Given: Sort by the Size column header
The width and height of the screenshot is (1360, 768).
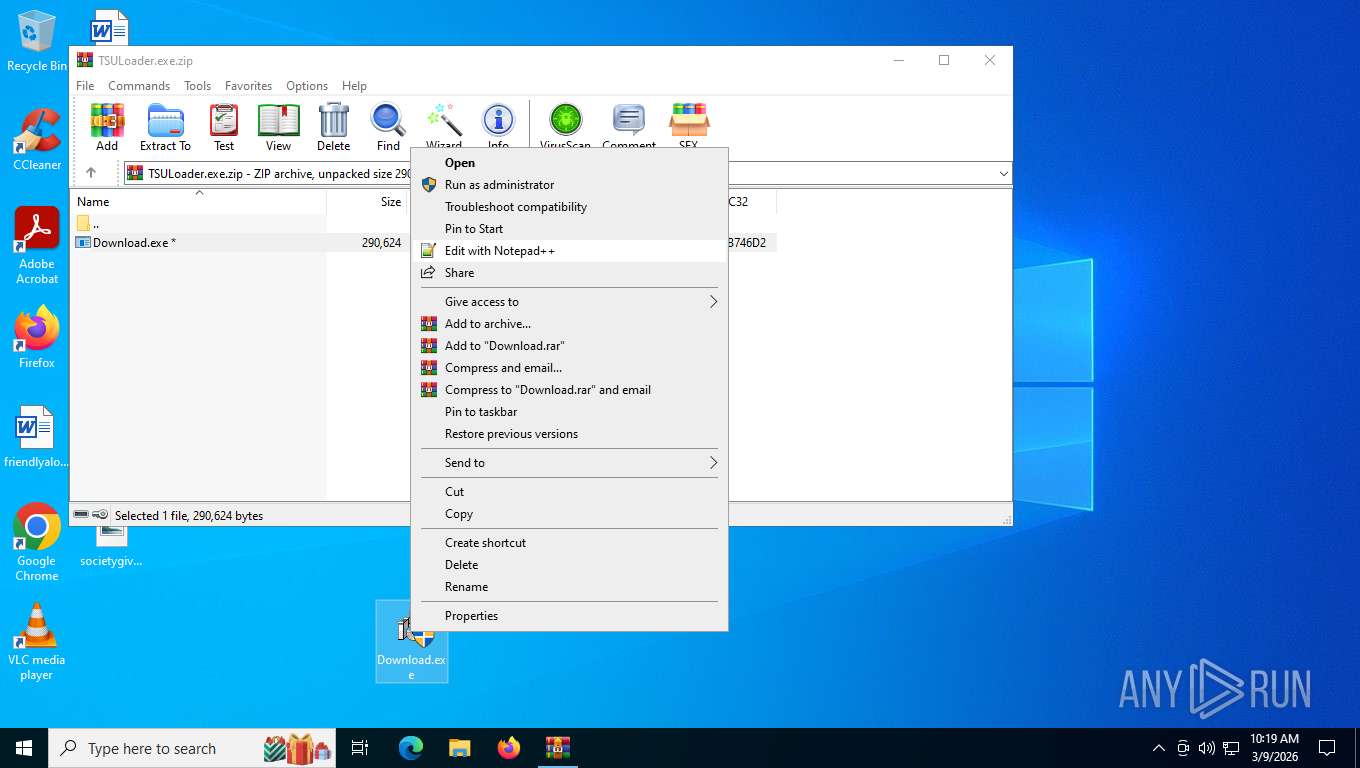Looking at the screenshot, I should point(366,201).
